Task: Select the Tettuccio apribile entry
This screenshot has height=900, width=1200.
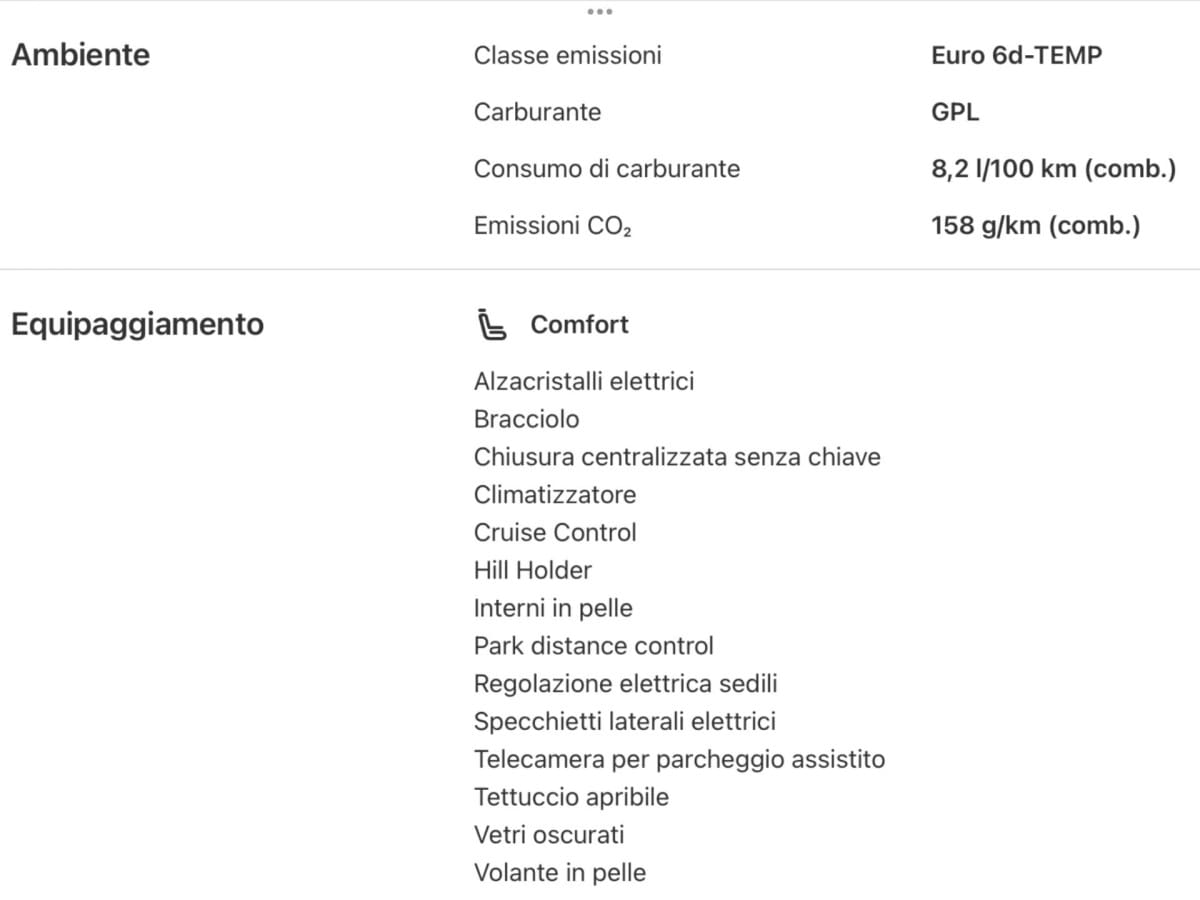Action: (x=571, y=797)
